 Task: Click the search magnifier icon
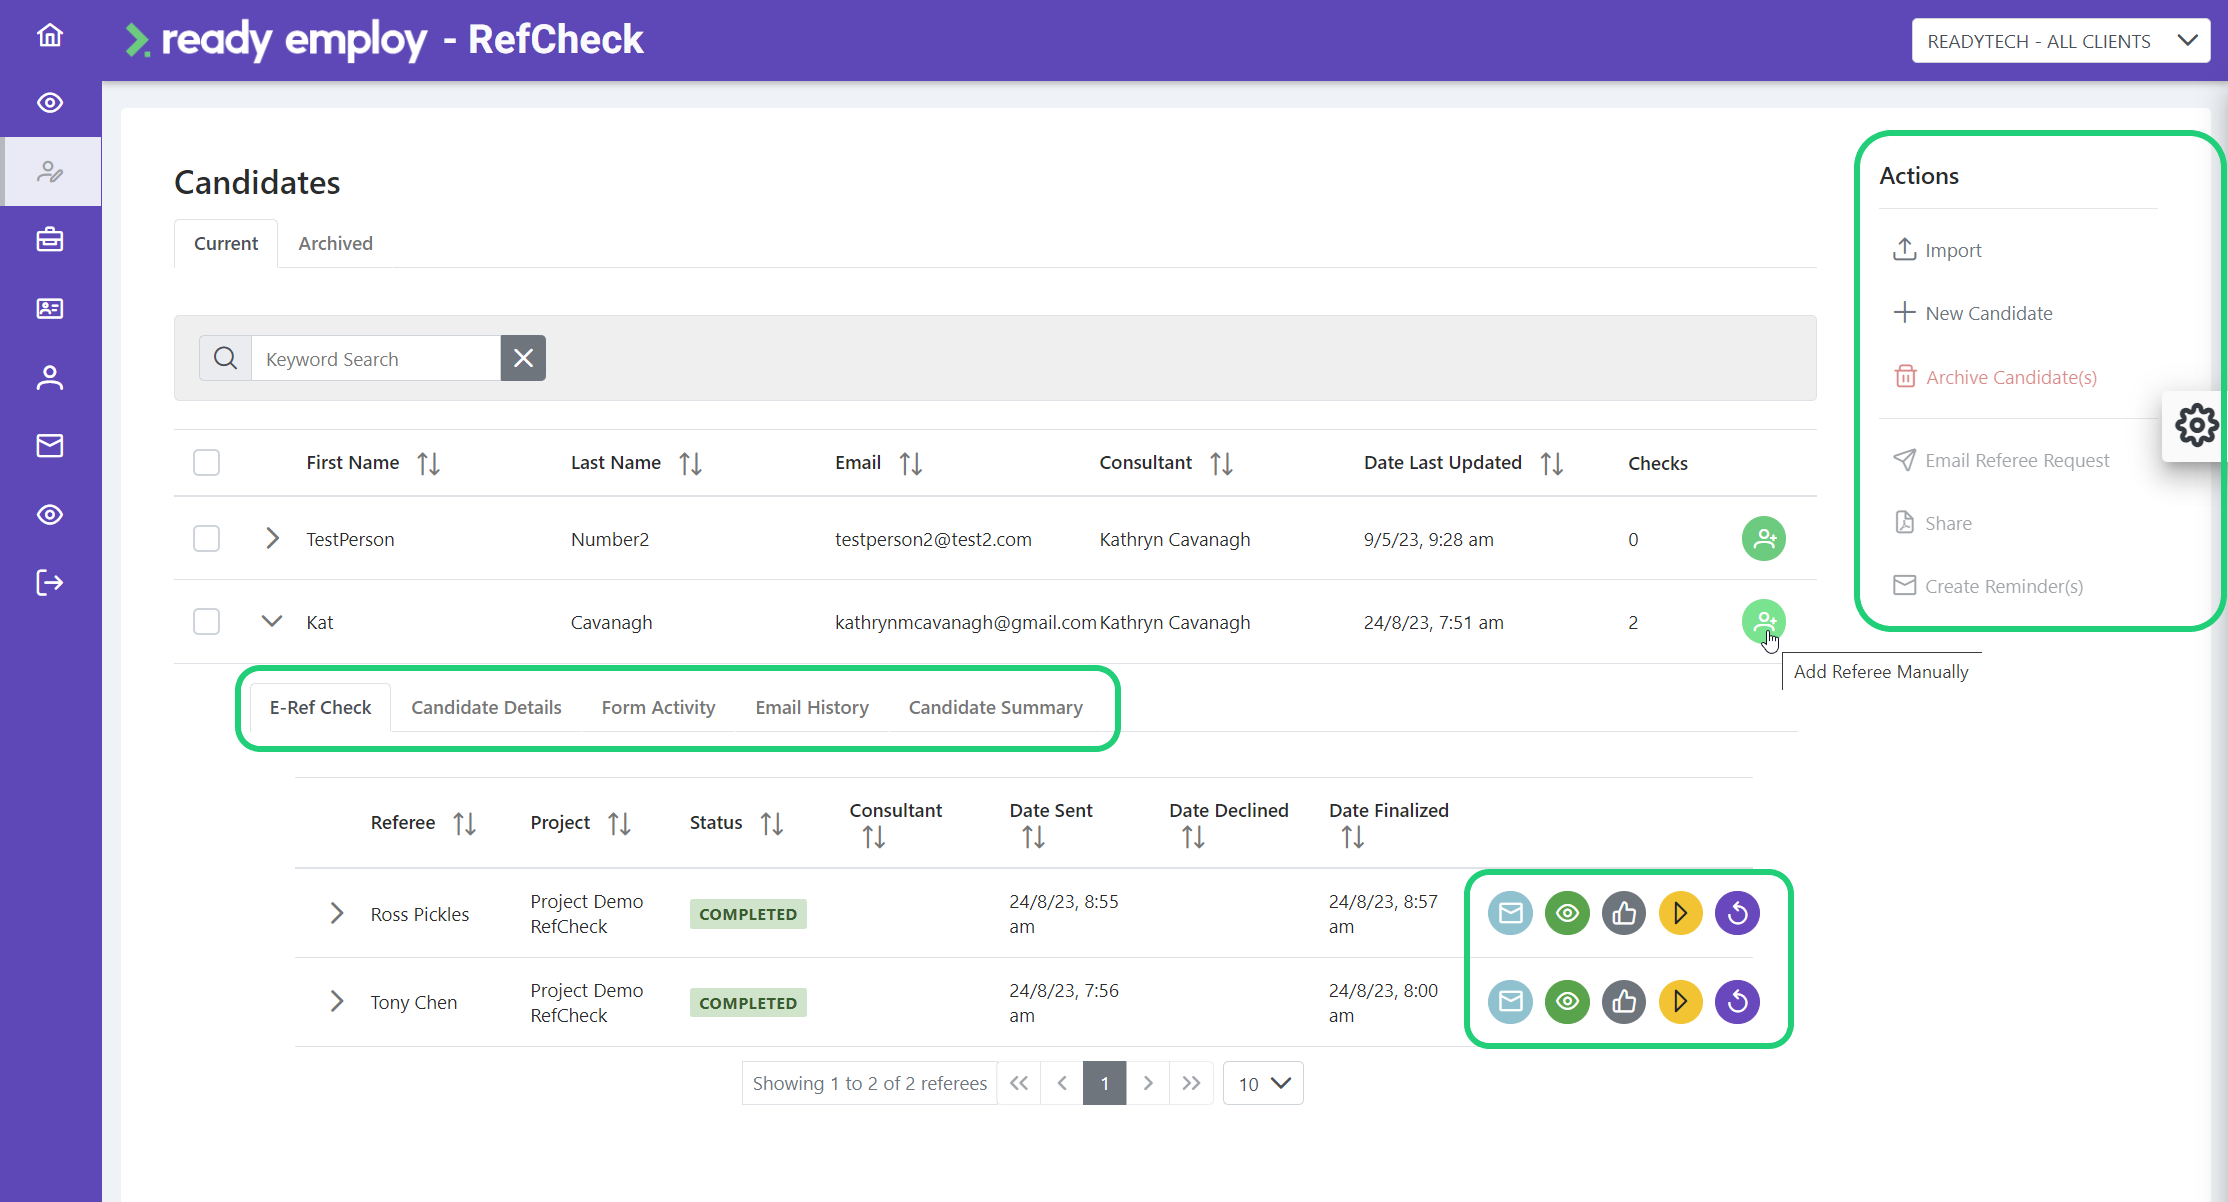click(x=225, y=358)
